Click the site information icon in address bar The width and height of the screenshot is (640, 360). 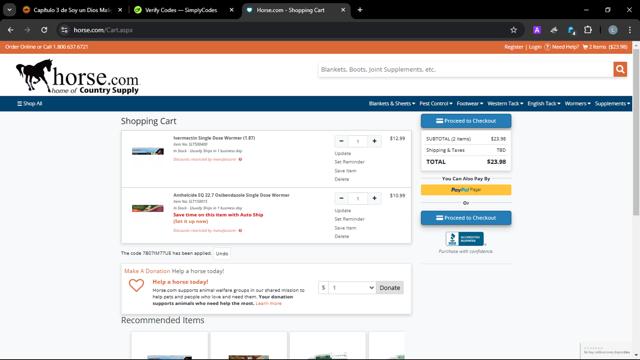tap(64, 30)
